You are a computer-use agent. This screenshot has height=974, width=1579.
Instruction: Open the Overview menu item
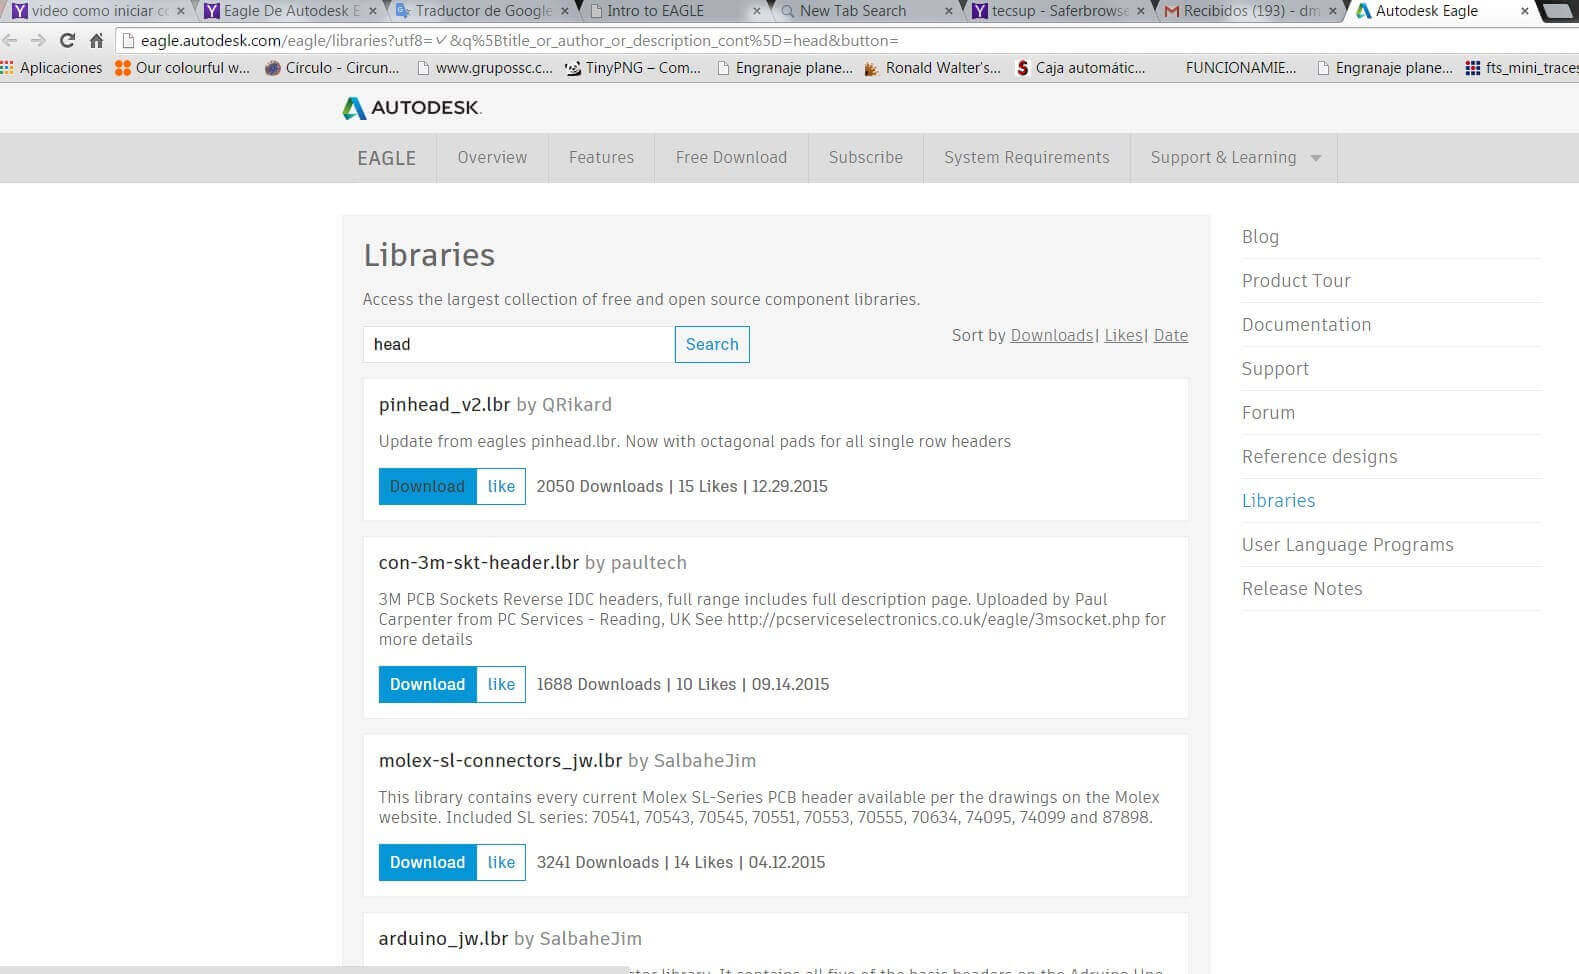[x=492, y=158]
